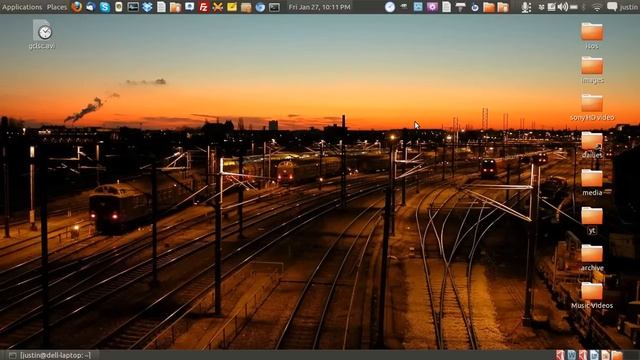Open the text document launcher in panel

click(x=161, y=7)
